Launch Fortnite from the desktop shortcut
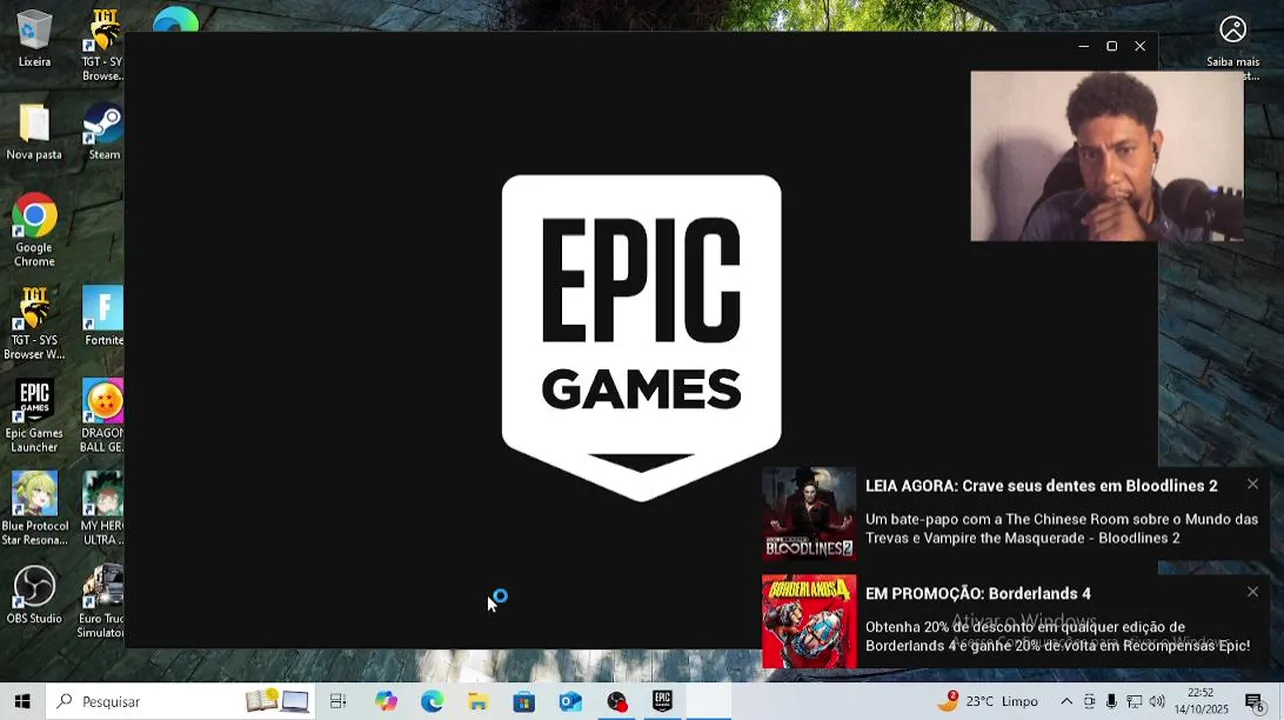The height and width of the screenshot is (720, 1284). [103, 317]
